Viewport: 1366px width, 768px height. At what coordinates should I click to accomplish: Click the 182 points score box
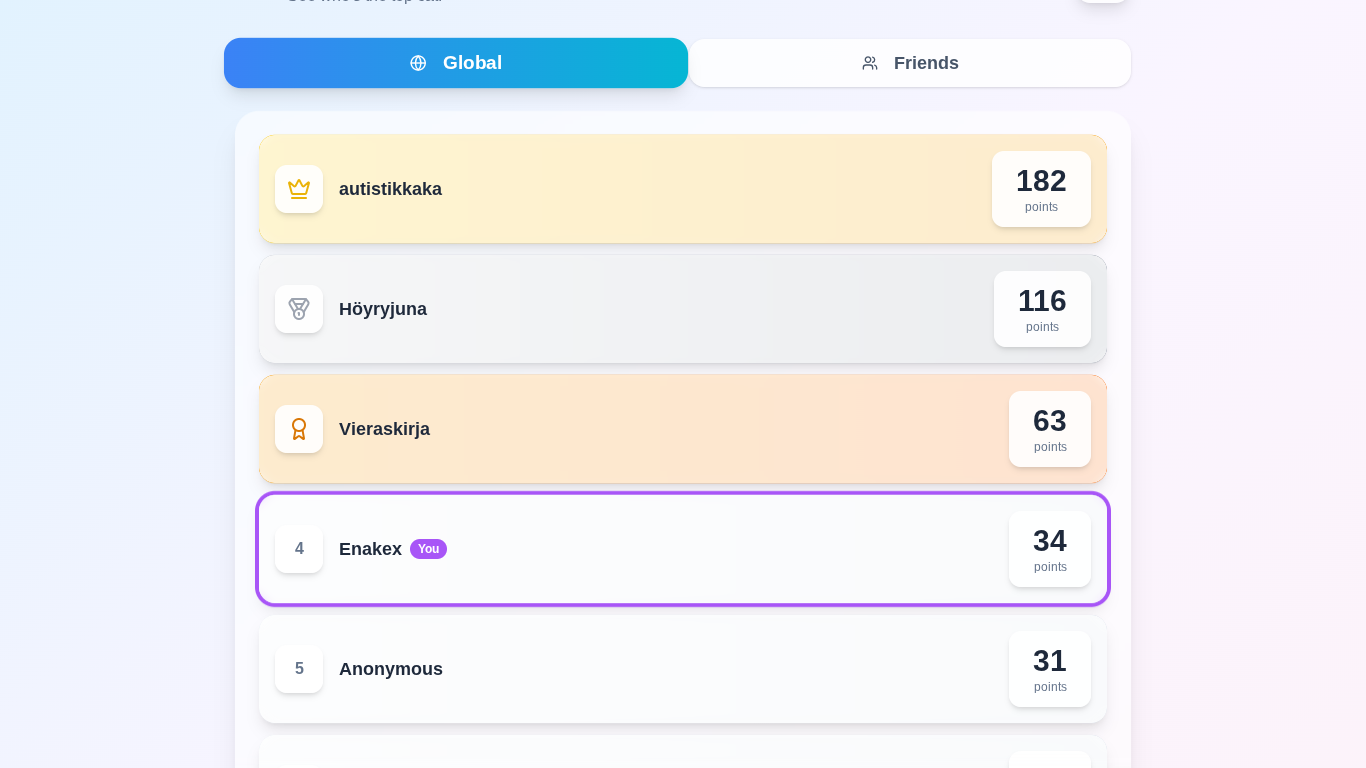tap(1041, 189)
